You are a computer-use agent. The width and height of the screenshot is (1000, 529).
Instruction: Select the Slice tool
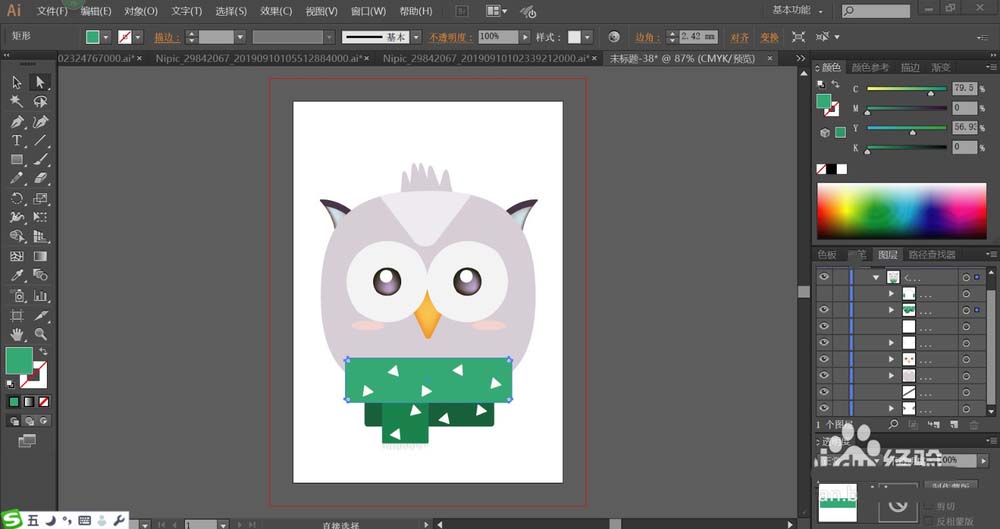(x=40, y=315)
